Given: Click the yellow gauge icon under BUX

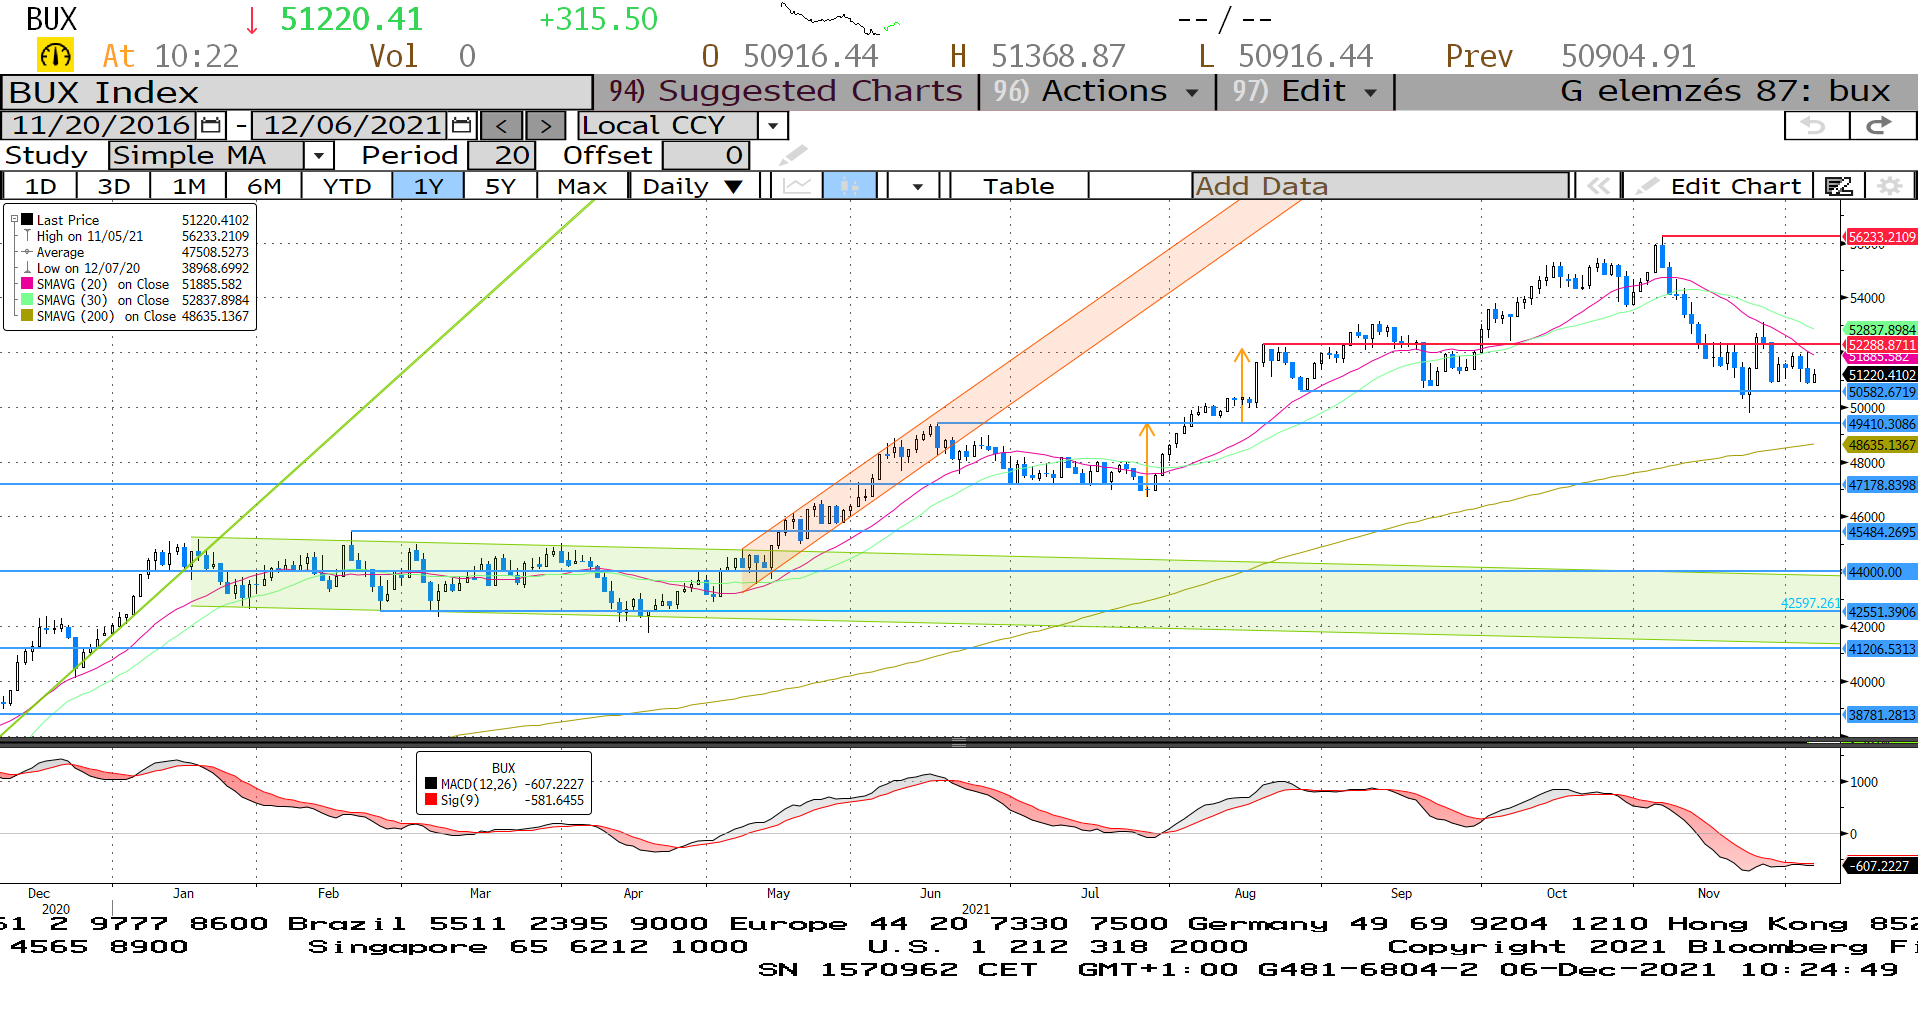Looking at the screenshot, I should [x=55, y=55].
